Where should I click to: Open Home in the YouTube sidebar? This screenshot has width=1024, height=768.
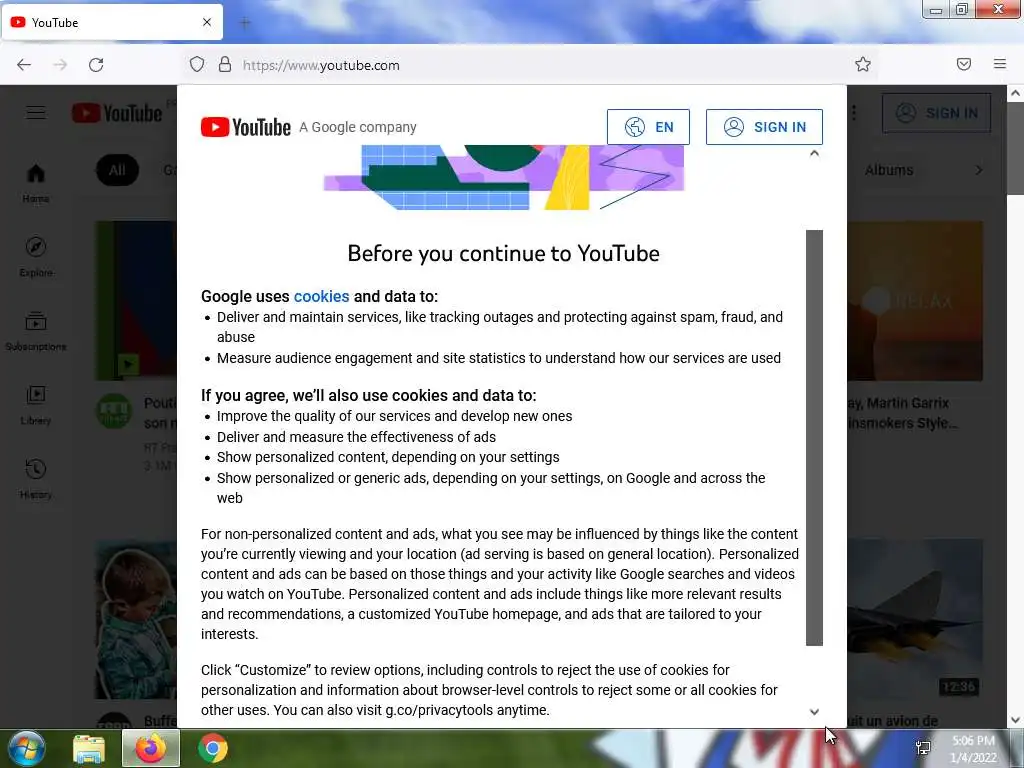(x=36, y=183)
